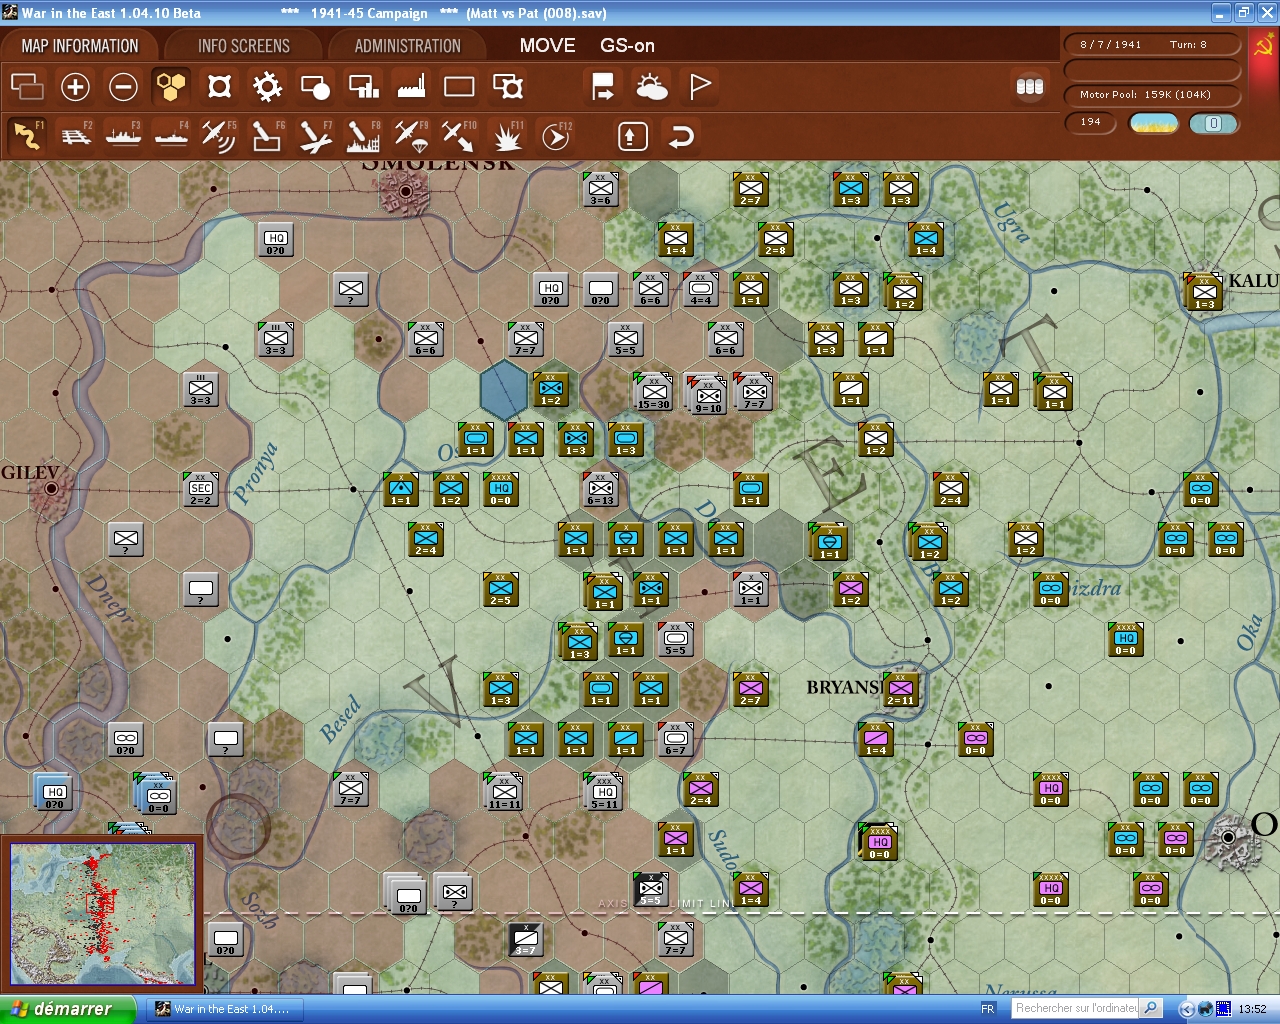1280x1024 pixels.
Task: Select the HQ counter labeled 5=11
Action: coord(604,790)
